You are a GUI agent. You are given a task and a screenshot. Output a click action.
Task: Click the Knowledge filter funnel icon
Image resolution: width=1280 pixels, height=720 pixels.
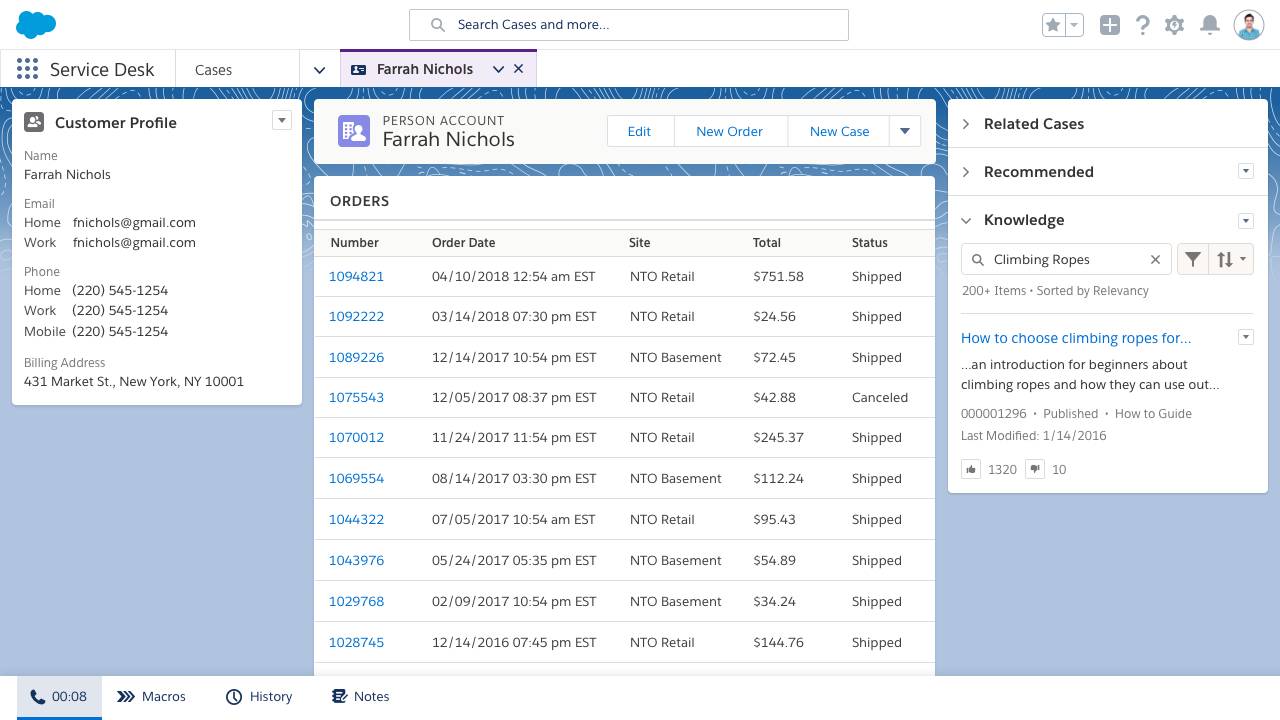1193,259
